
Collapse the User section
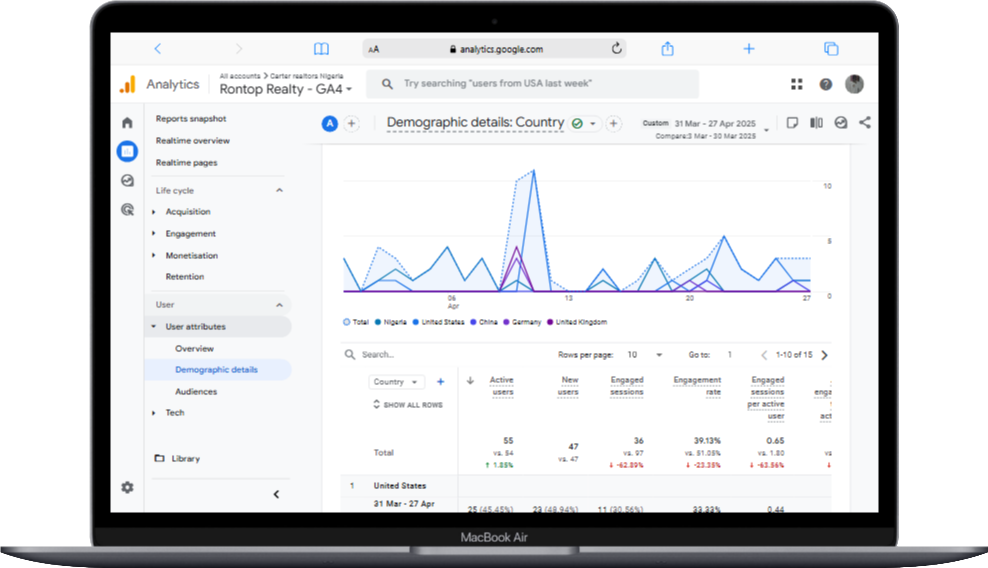[279, 305]
